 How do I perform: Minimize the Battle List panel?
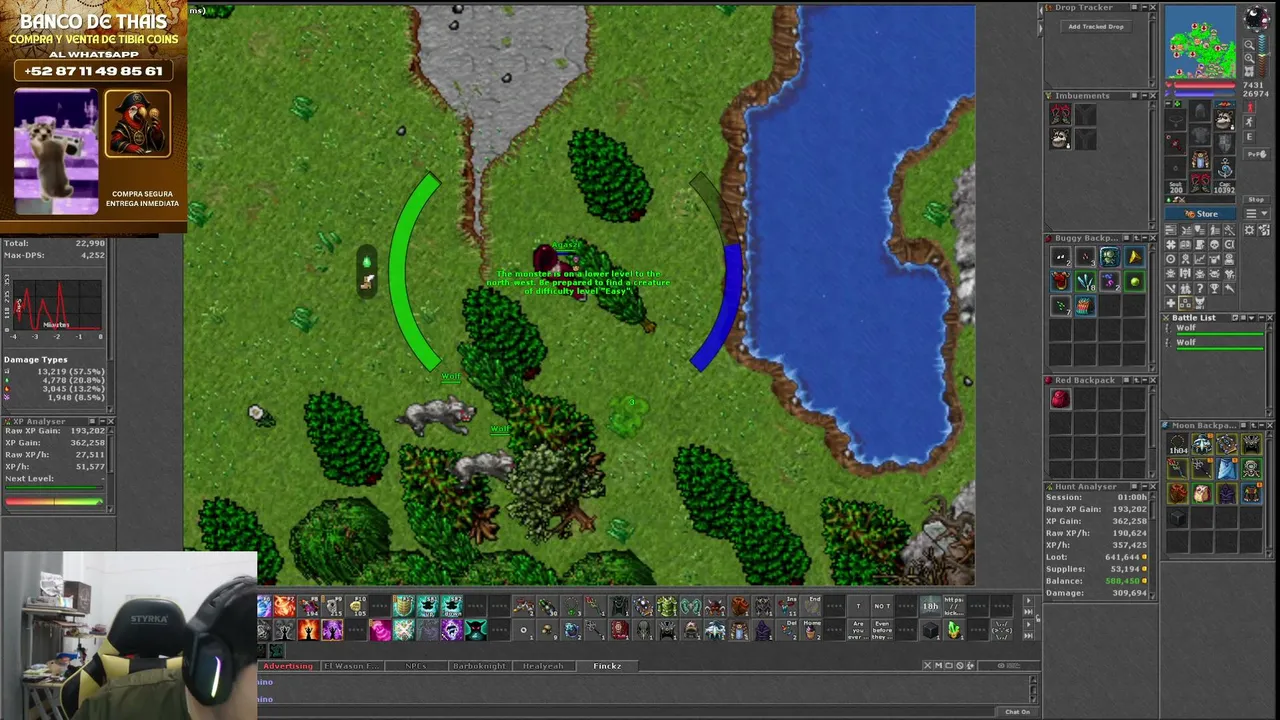[1260, 318]
